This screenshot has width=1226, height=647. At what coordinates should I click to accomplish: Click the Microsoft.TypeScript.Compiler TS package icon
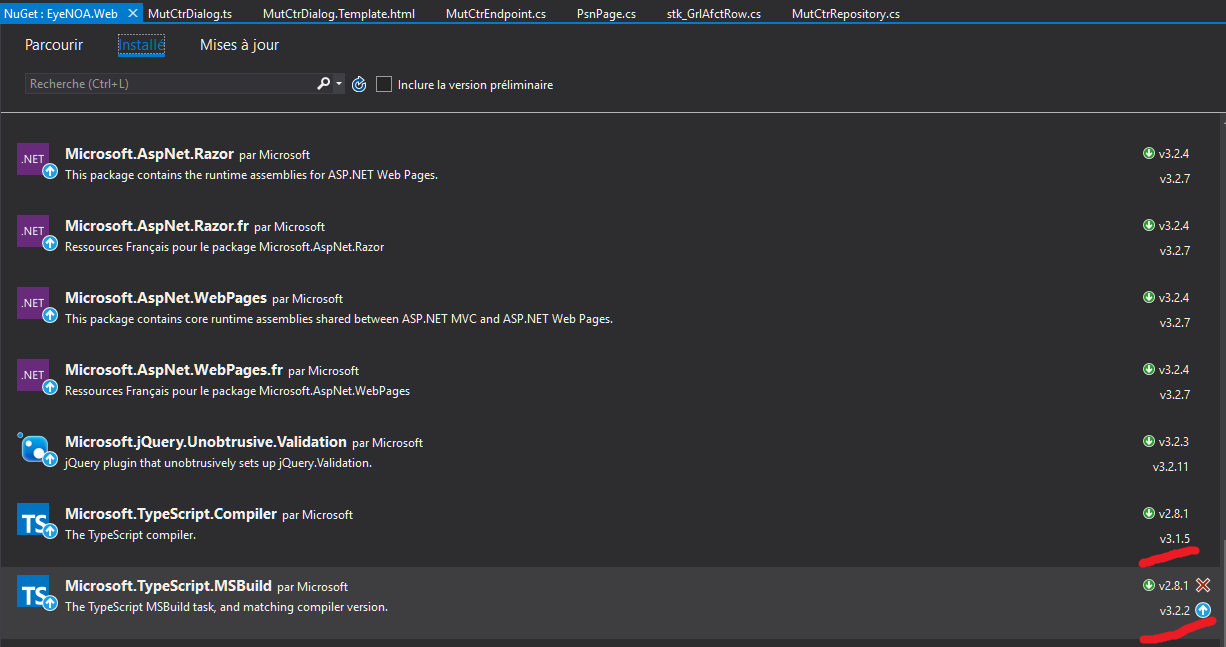pyautogui.click(x=33, y=519)
